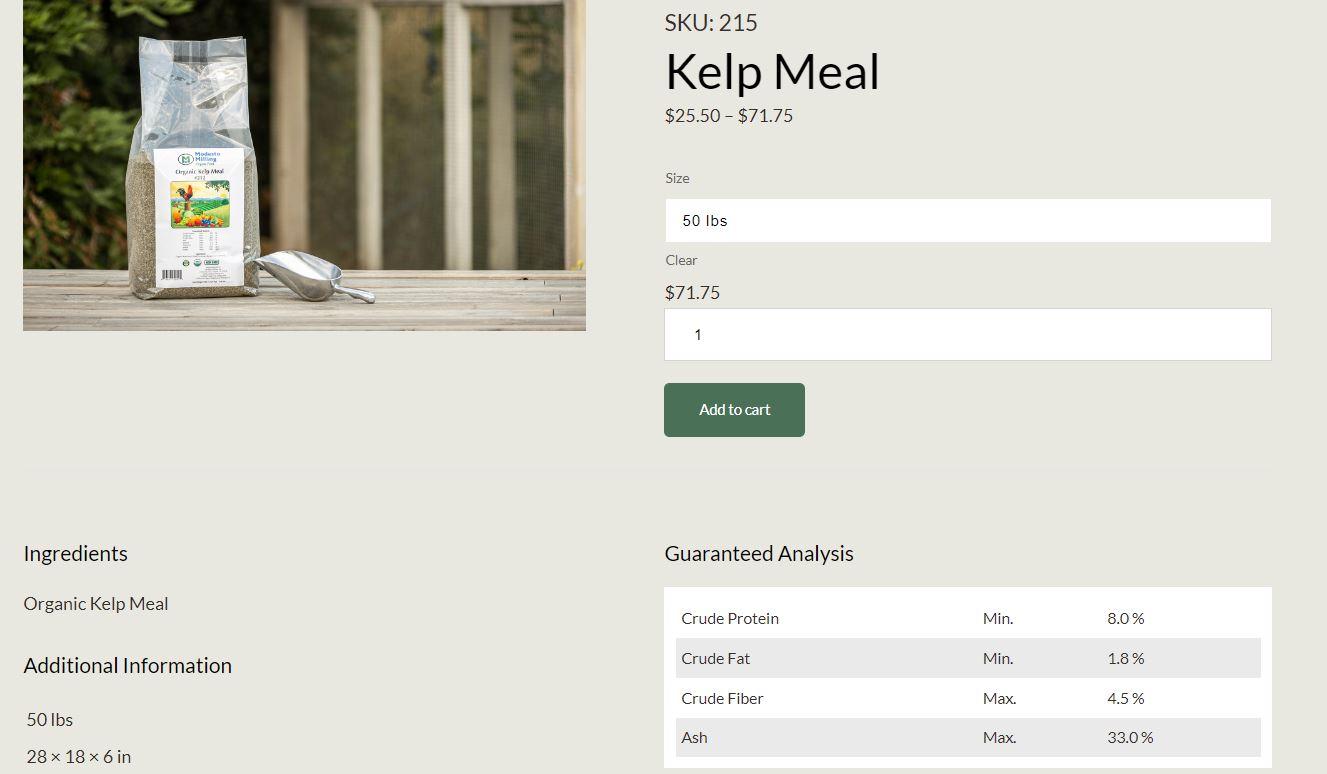This screenshot has height=774, width=1327.
Task: Click the Size field label
Action: click(677, 178)
